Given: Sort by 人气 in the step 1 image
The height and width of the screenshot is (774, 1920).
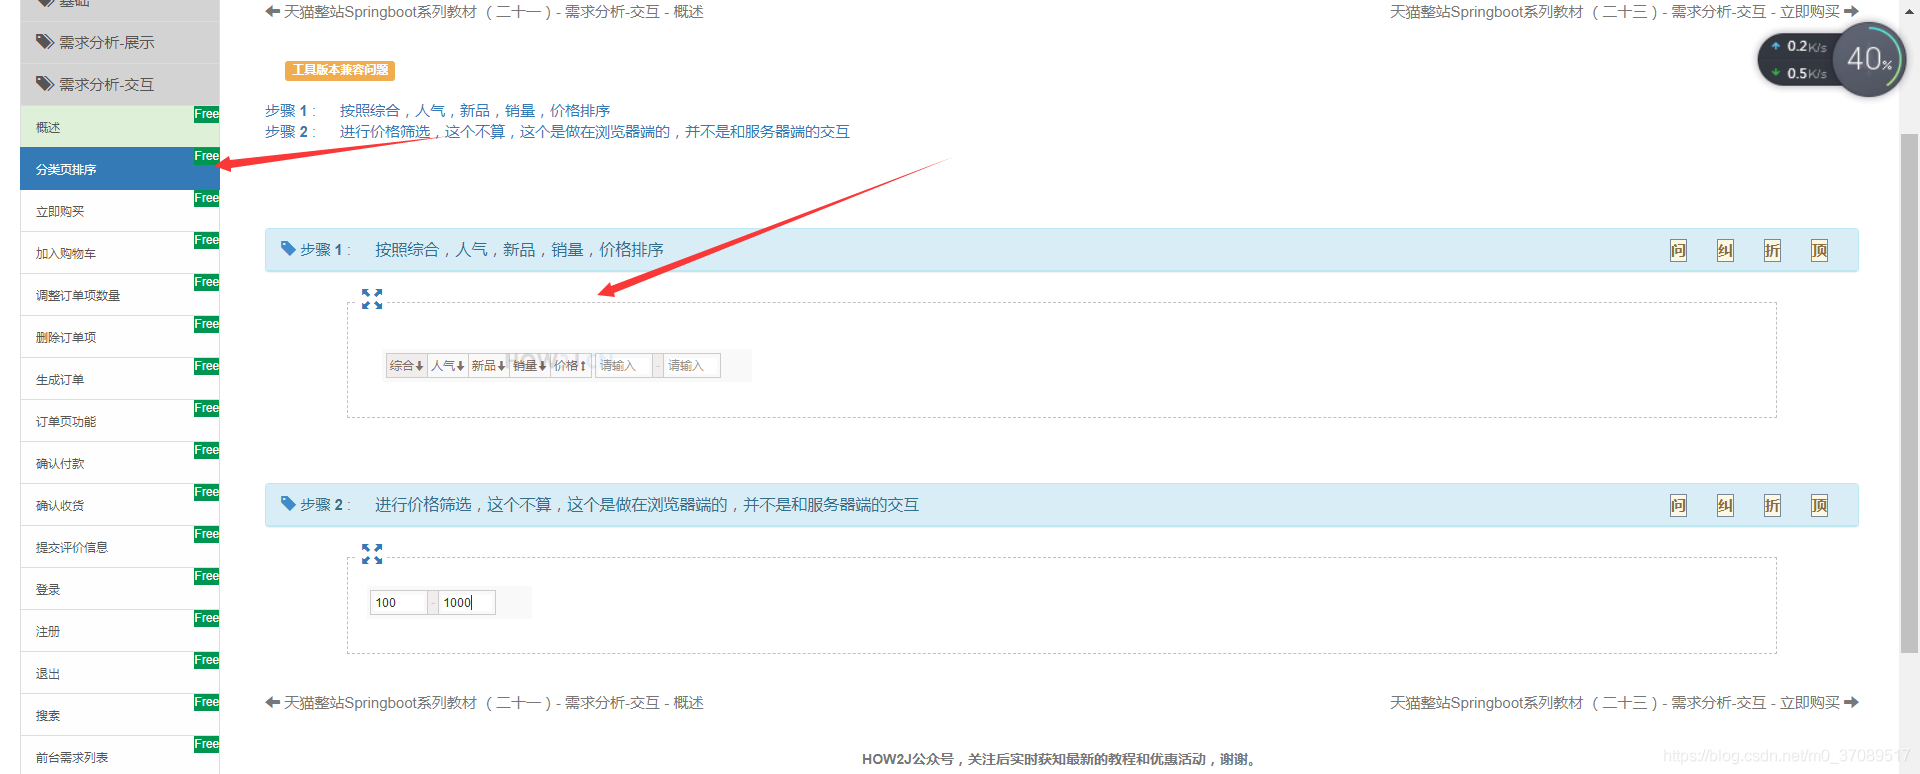Looking at the screenshot, I should point(447,366).
